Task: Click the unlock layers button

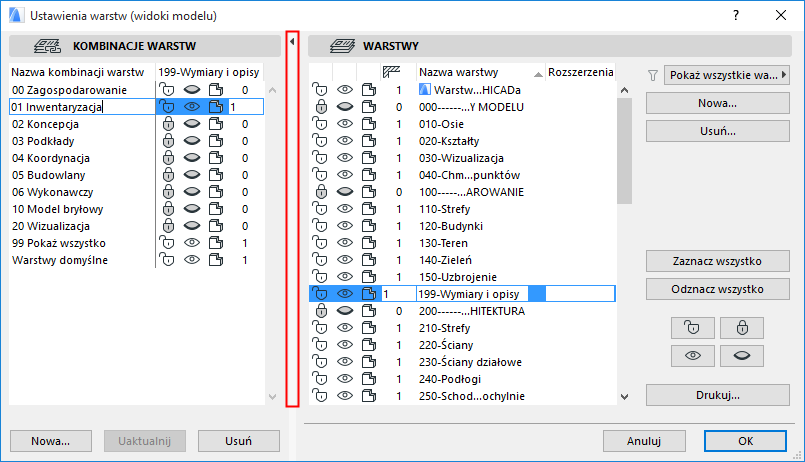Action: (693, 328)
